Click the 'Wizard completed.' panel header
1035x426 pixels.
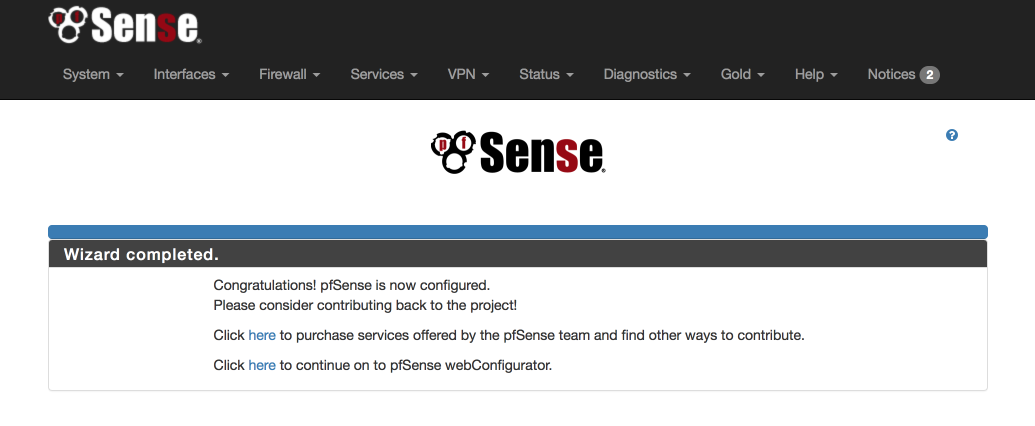pyautogui.click(x=518, y=254)
